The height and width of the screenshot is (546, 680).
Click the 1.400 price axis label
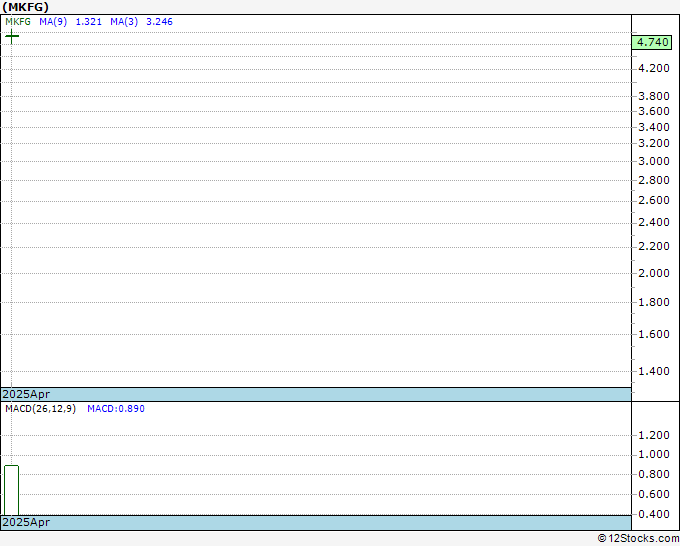point(654,371)
